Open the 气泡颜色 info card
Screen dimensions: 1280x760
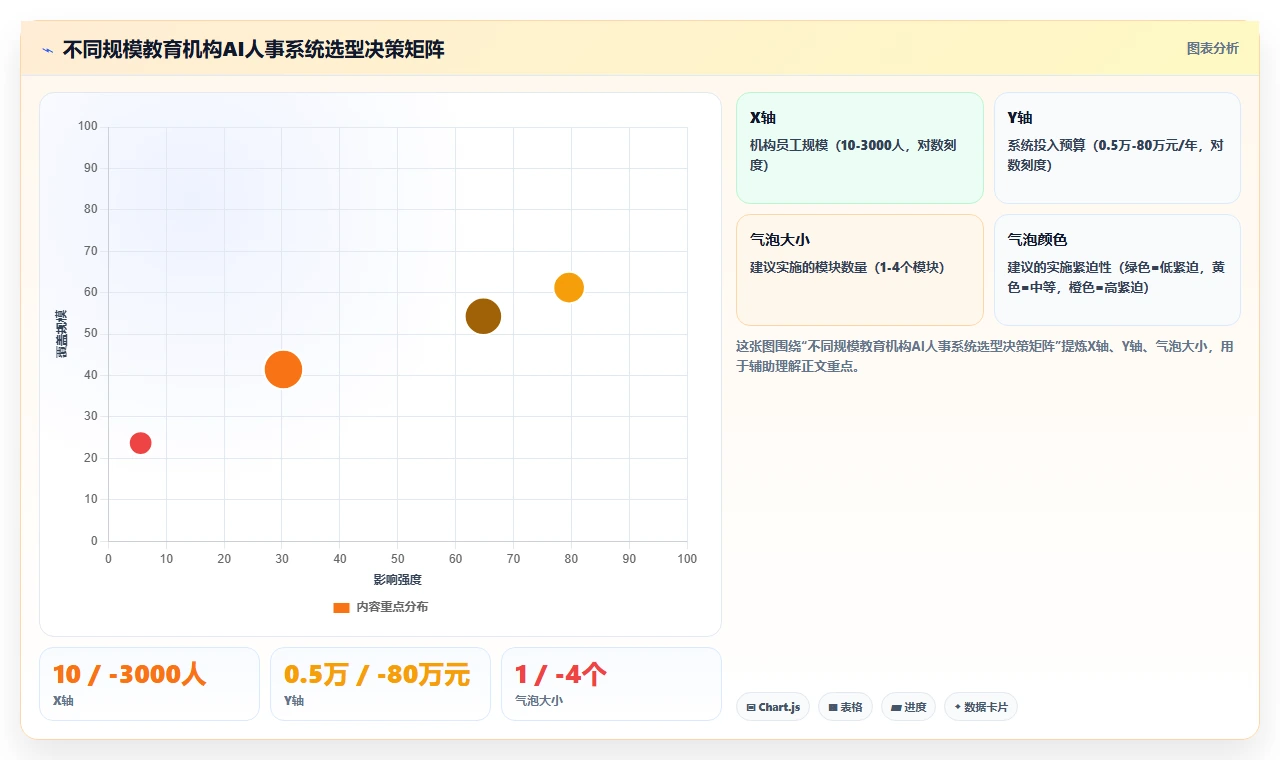coord(1117,270)
